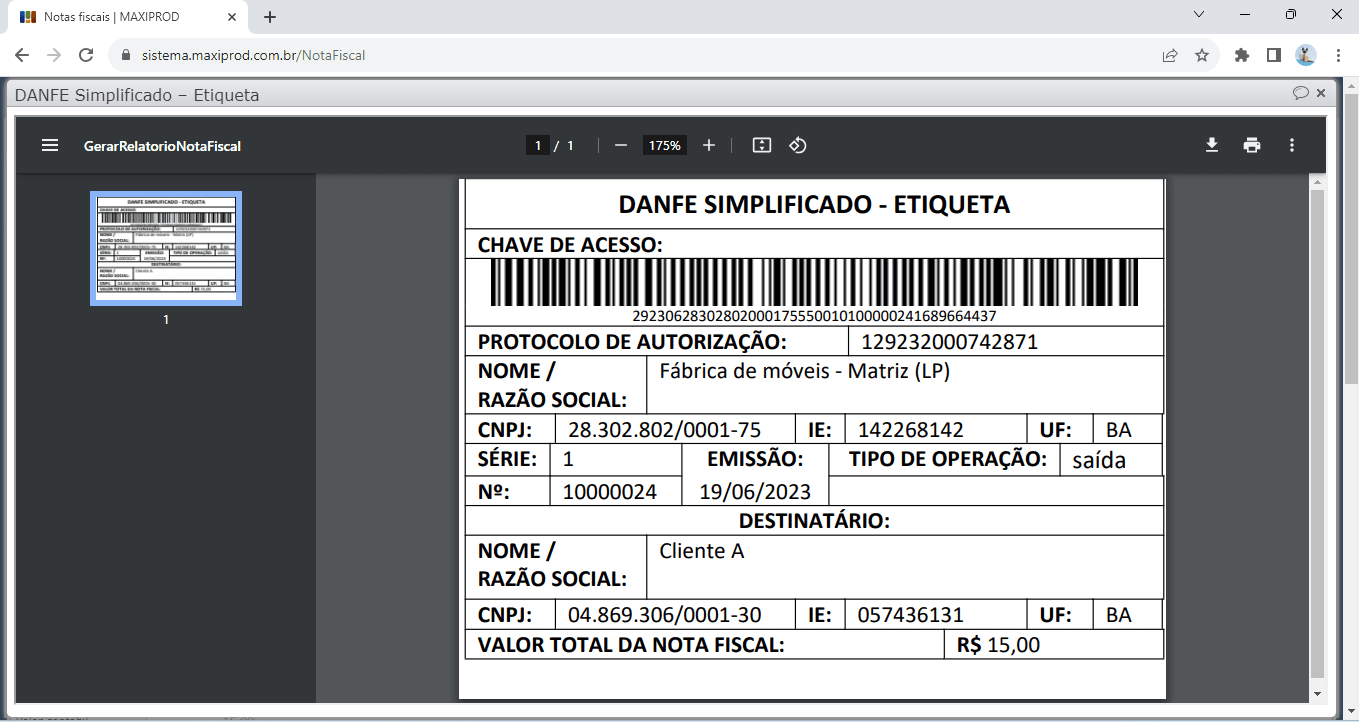The width and height of the screenshot is (1359, 722).
Task: Click the access key barcode
Action: tap(814, 282)
